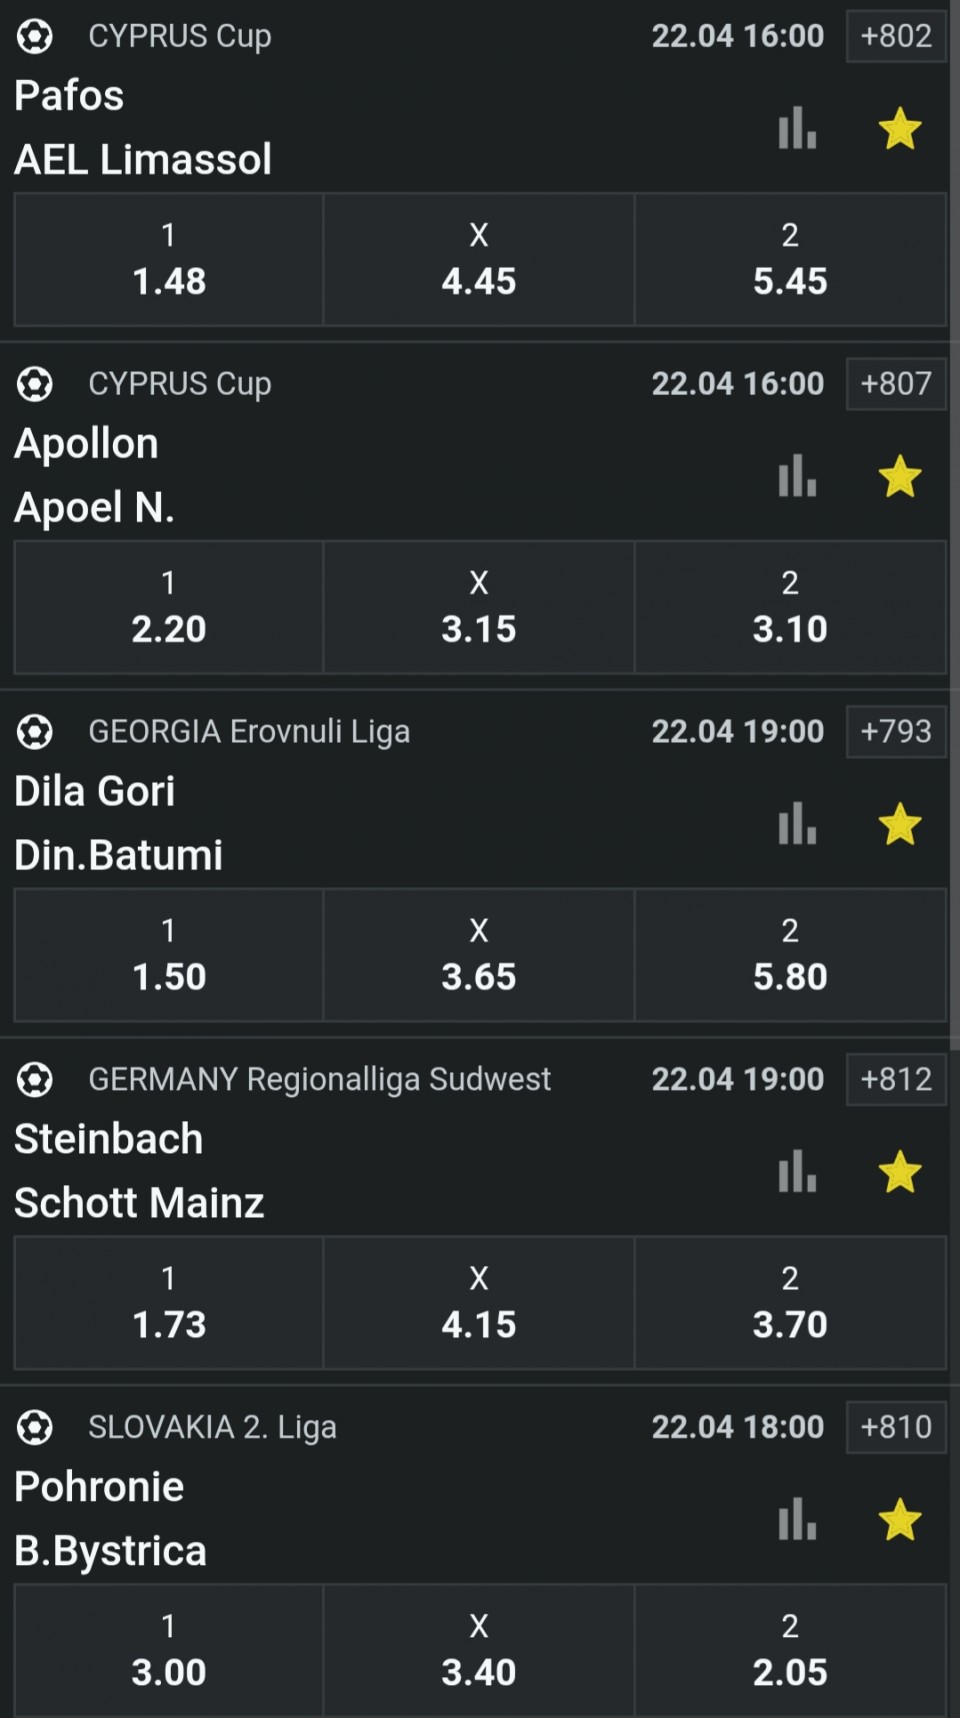Click soccer ball icon beside GEORGIA Erovnuli Liga
960x1718 pixels.
[x=35, y=732]
